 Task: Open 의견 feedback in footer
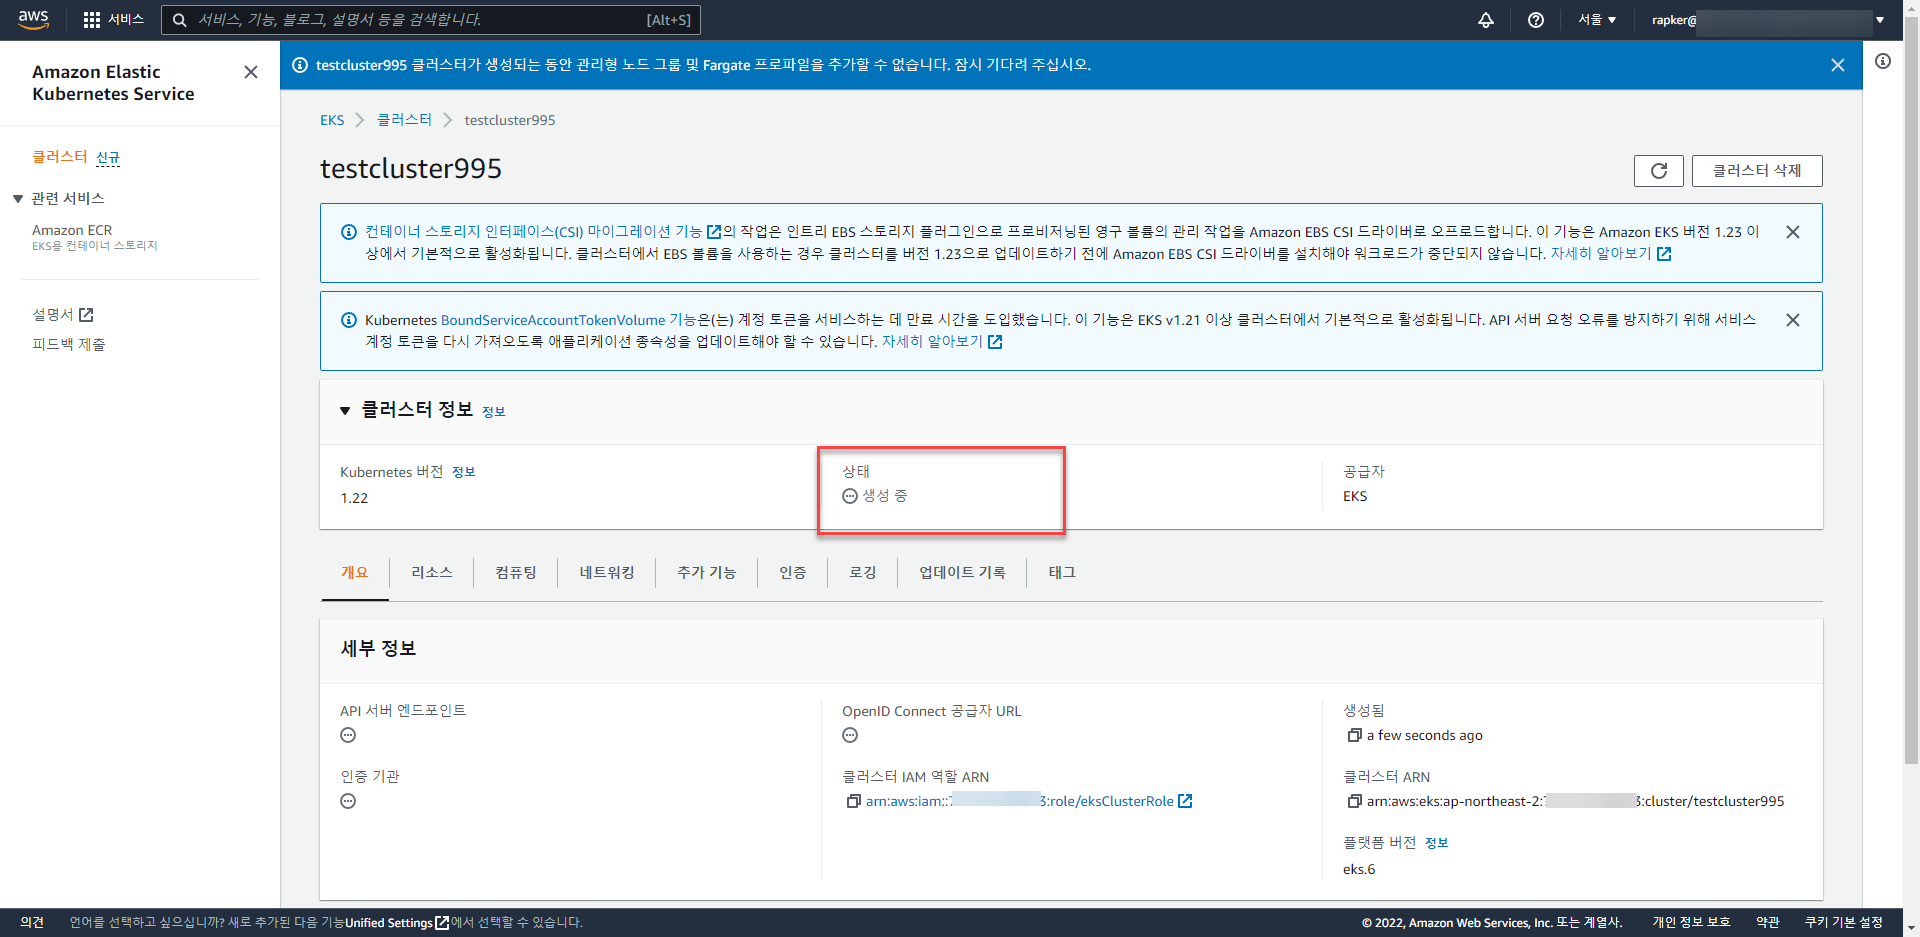[x=32, y=923]
